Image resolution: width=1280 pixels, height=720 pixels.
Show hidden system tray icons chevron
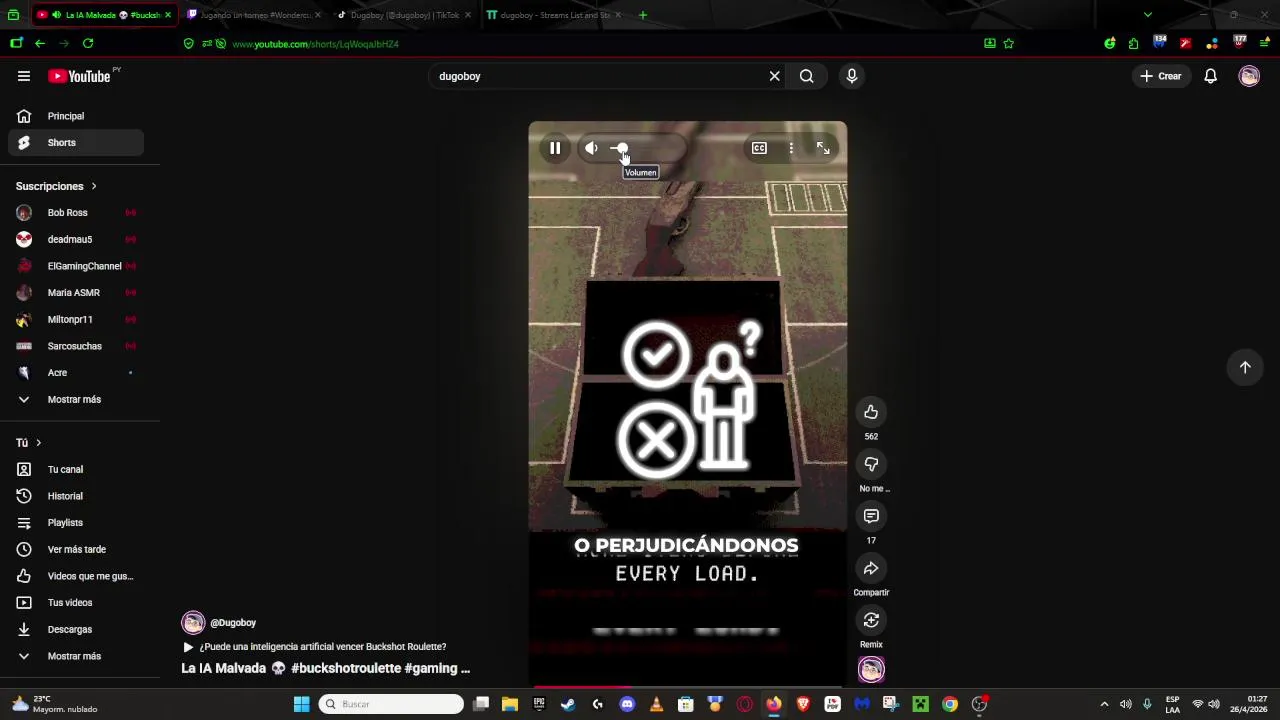point(1104,704)
